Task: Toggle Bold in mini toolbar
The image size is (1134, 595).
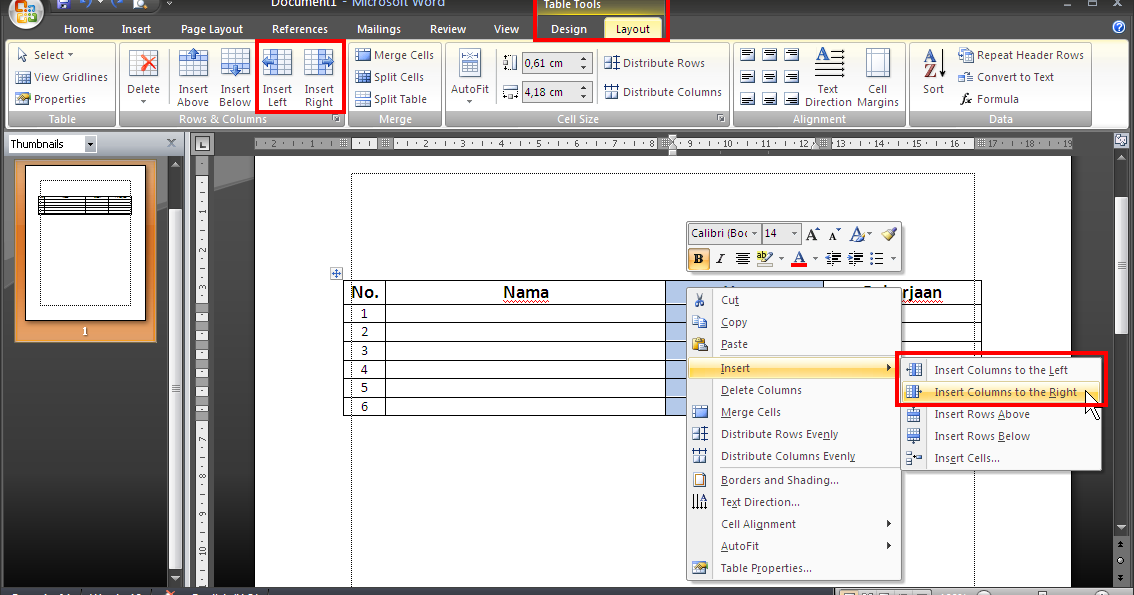Action: pos(698,258)
